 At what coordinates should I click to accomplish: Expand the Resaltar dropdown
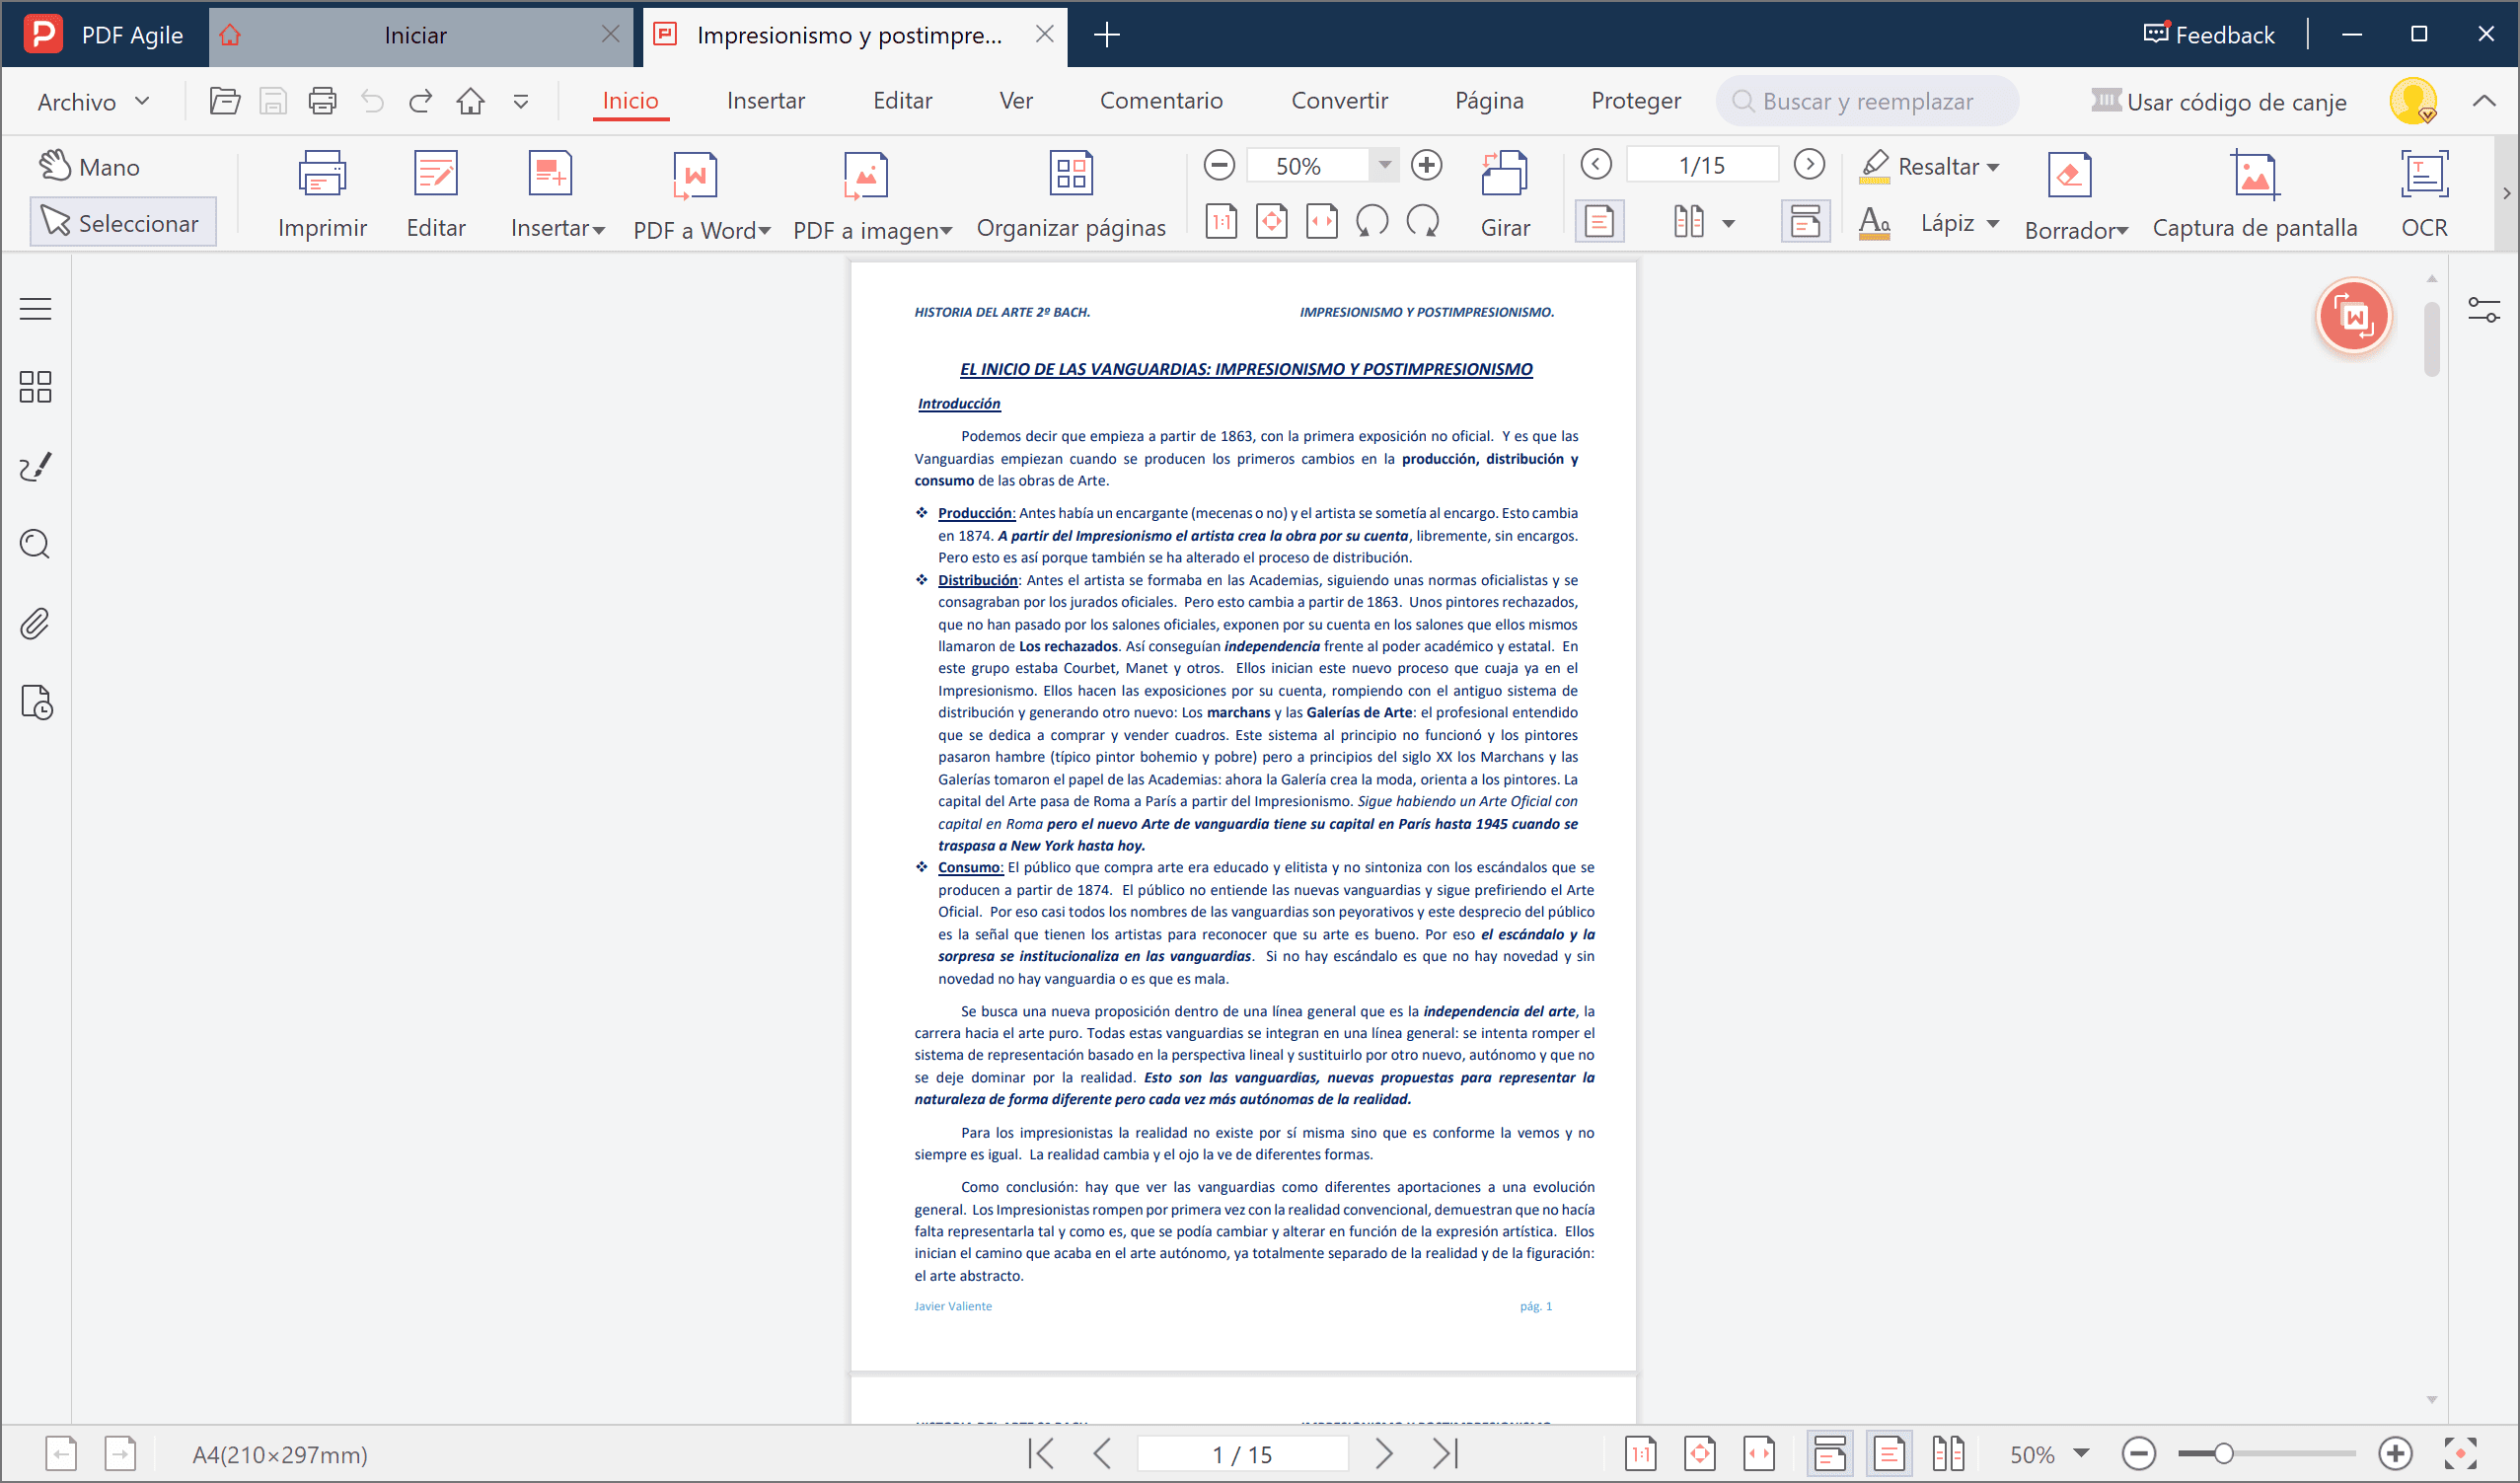click(1993, 166)
